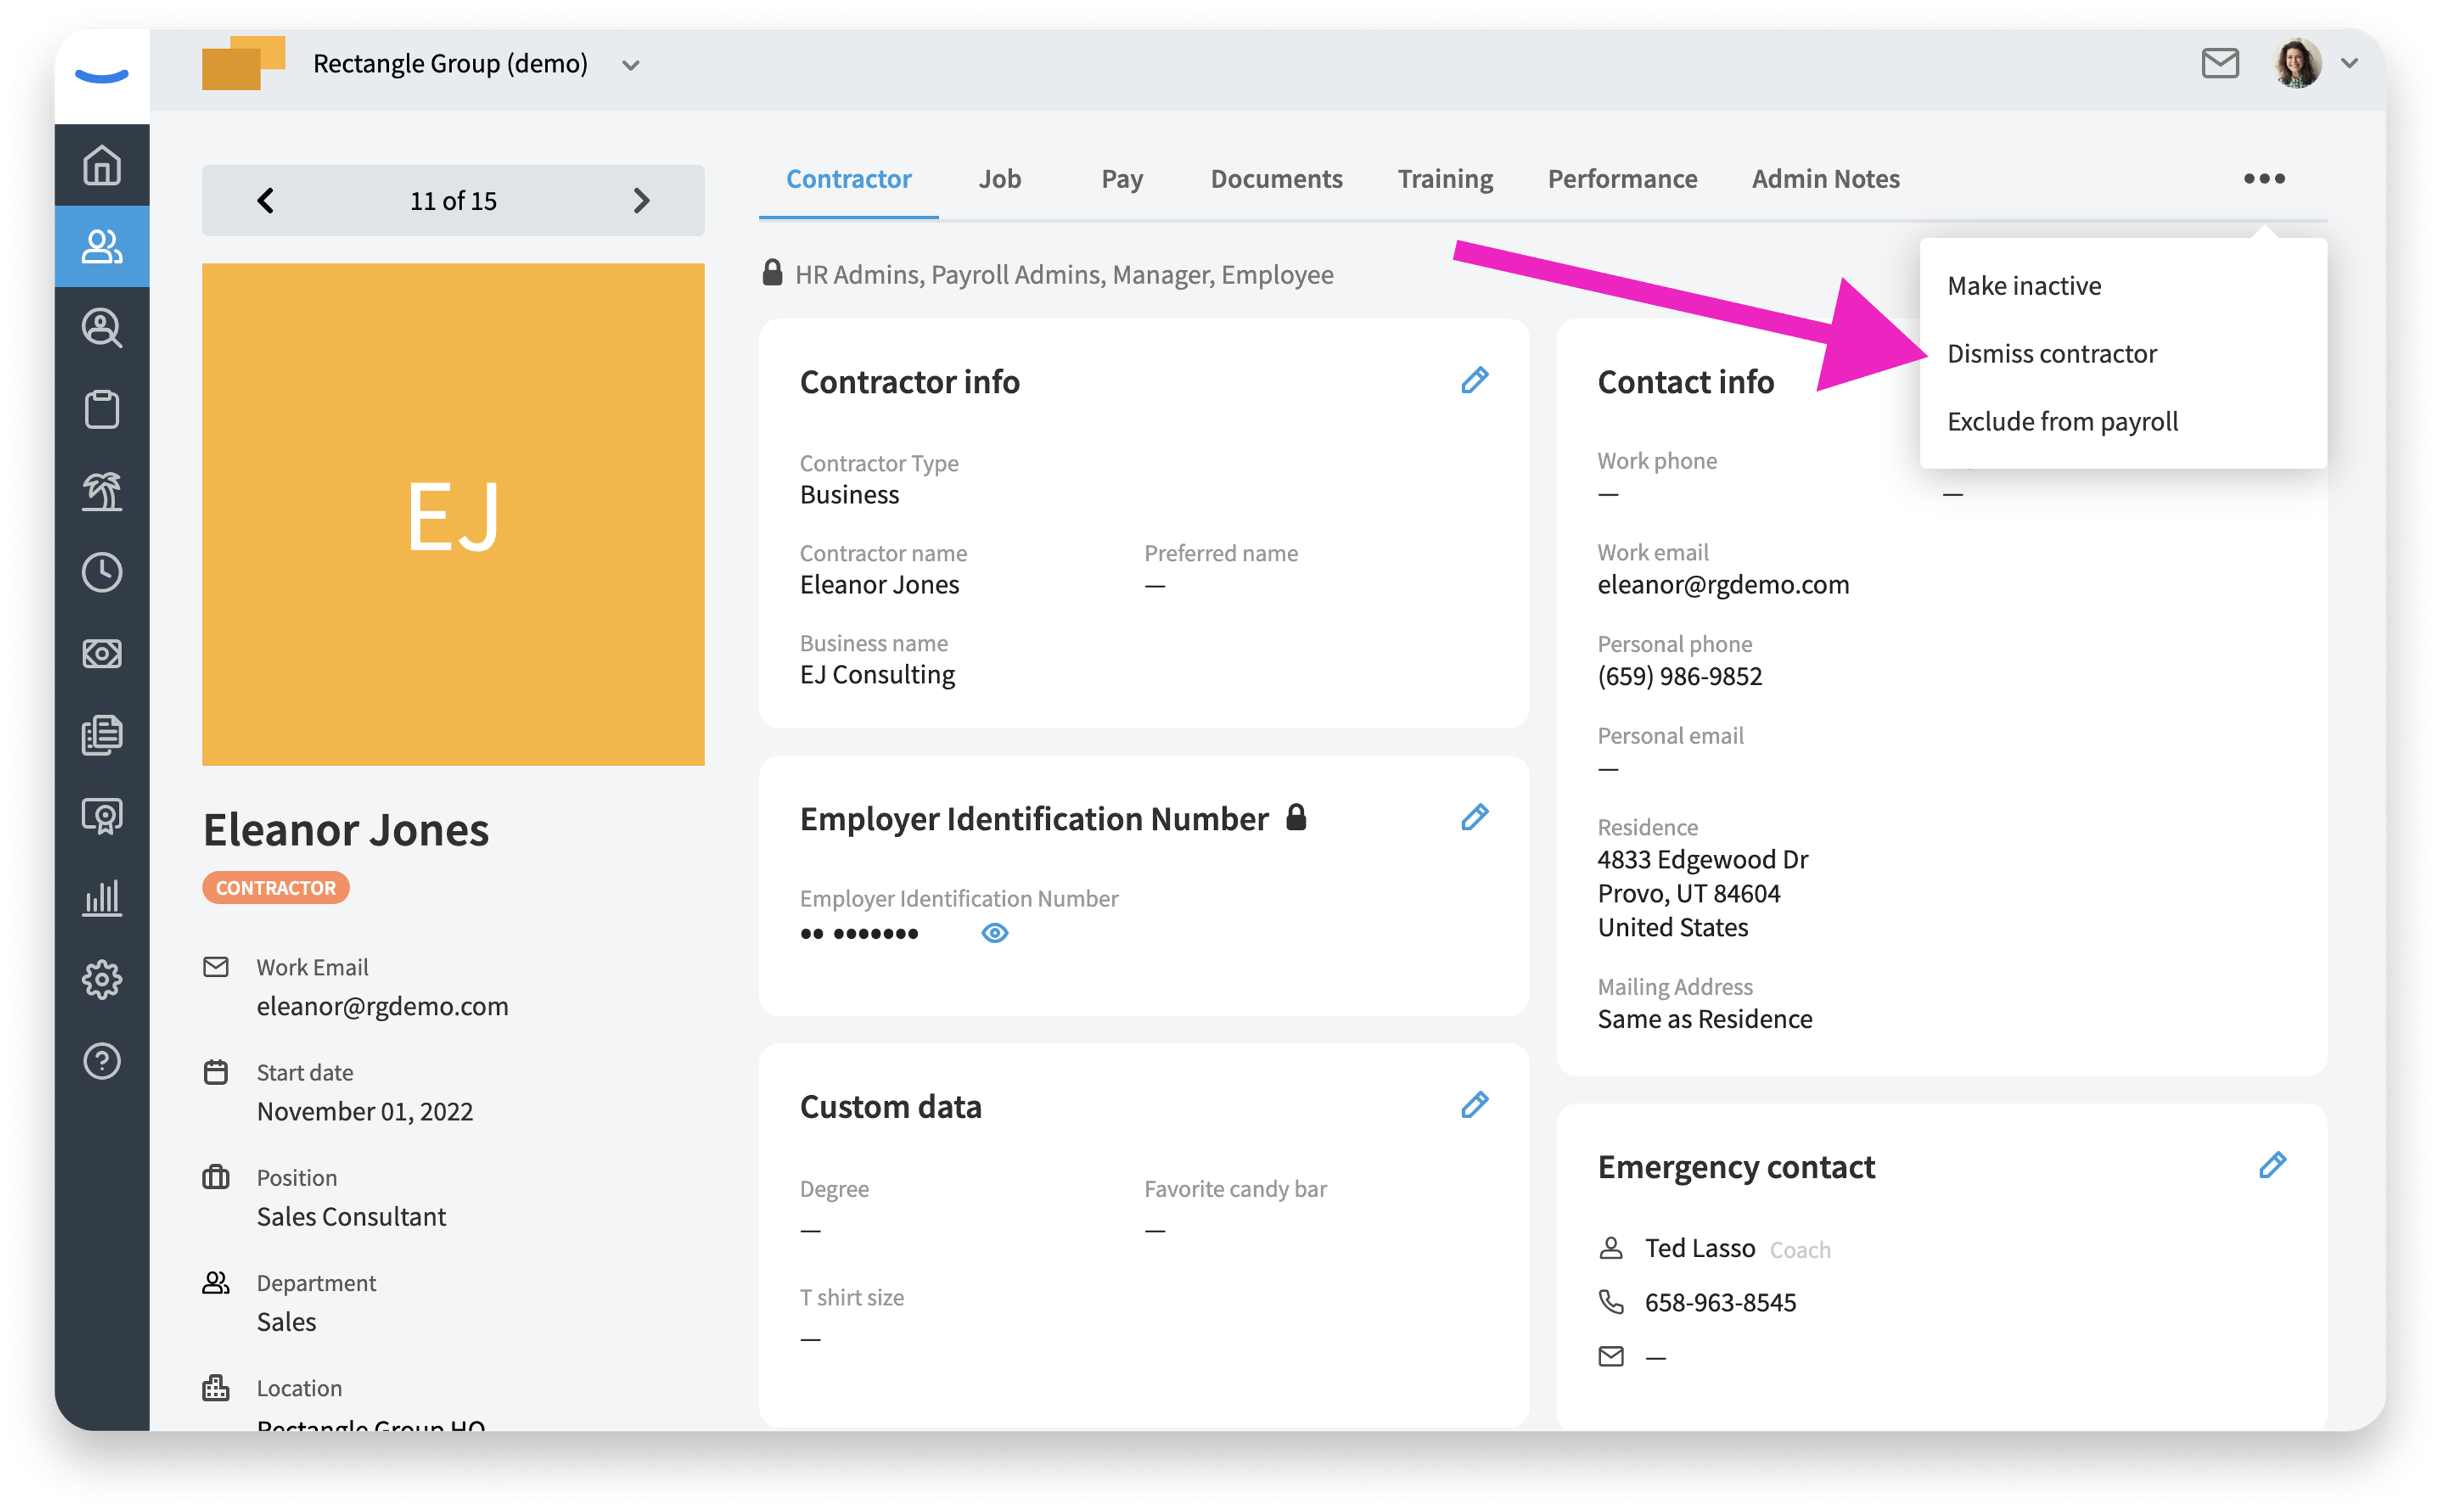The width and height of the screenshot is (2441, 1512).
Task: Open the clipboard Tasks icon in the sidebar
Action: 102,409
